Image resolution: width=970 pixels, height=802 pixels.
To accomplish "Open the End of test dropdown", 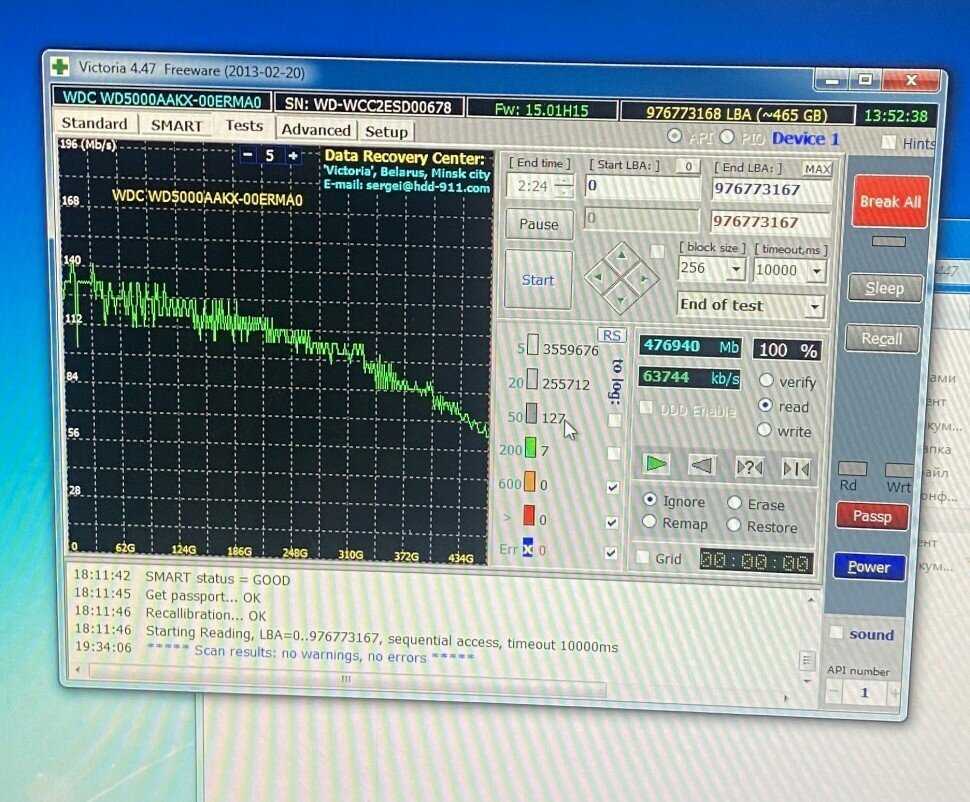I will 814,307.
